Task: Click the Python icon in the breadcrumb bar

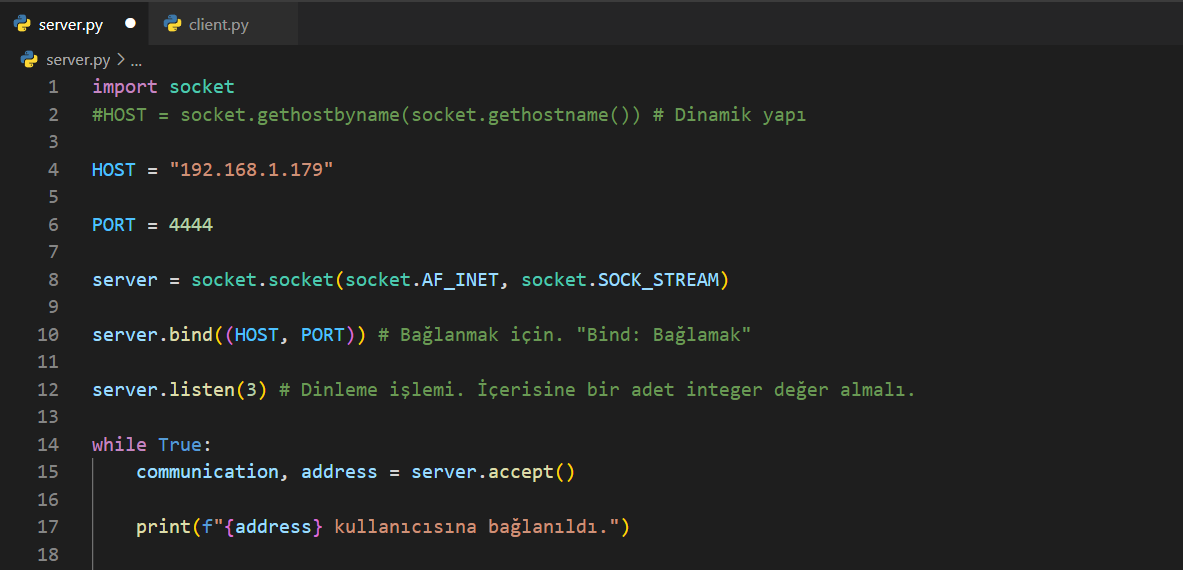Action: click(x=29, y=60)
